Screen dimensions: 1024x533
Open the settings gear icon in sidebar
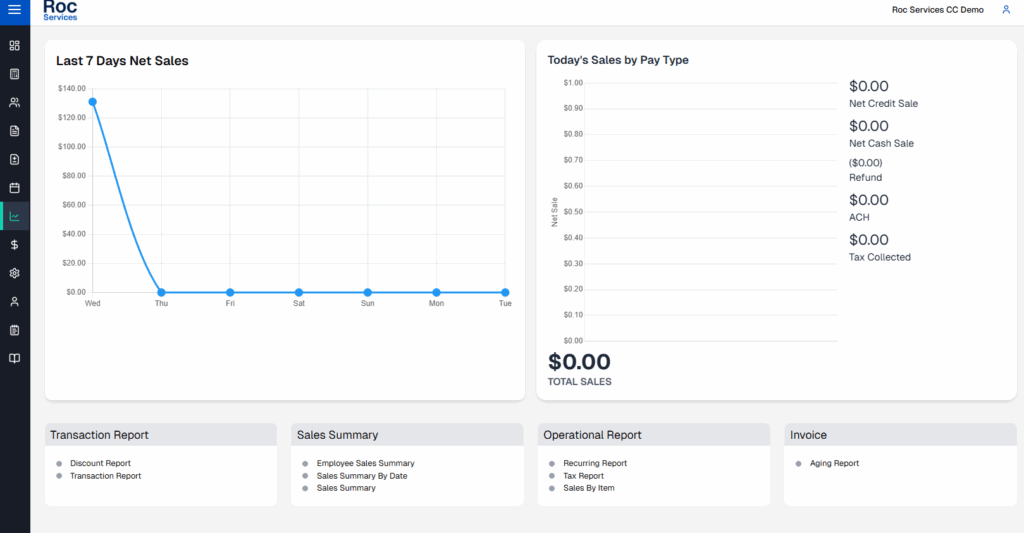(x=14, y=273)
